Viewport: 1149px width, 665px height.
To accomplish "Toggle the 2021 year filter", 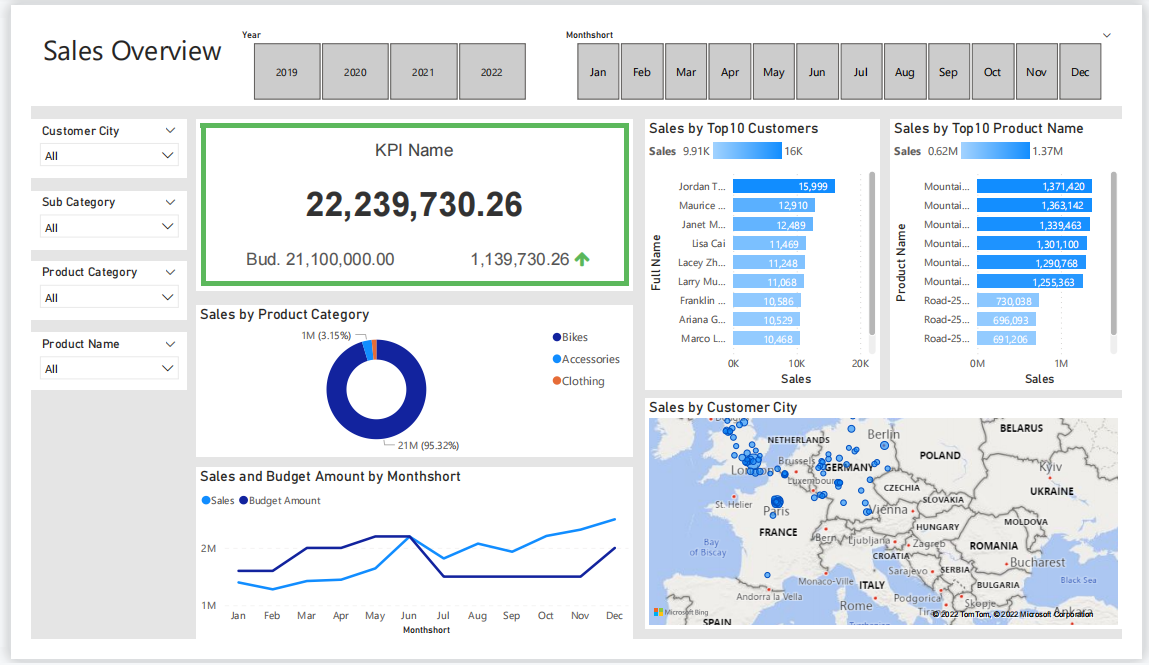I will pos(423,71).
